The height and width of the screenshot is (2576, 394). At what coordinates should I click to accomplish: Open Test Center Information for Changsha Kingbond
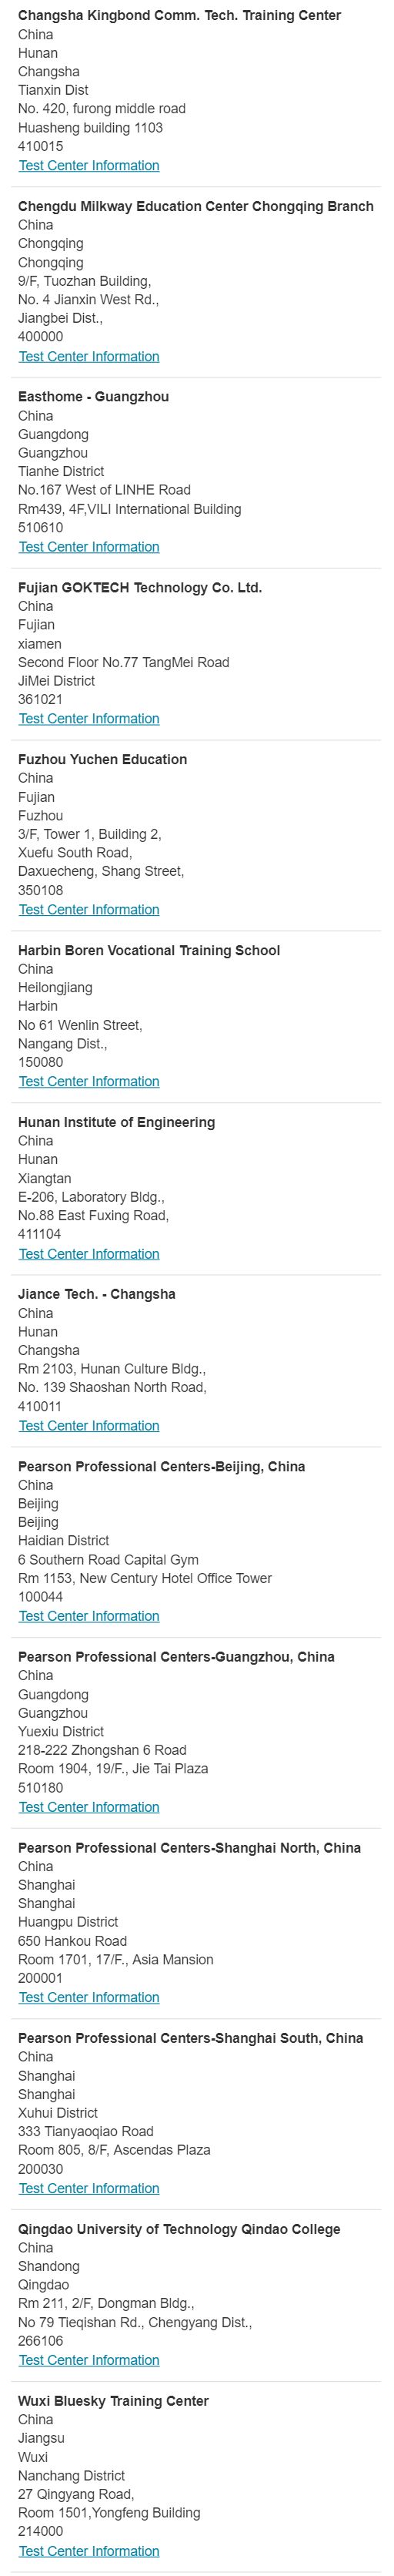point(89,165)
